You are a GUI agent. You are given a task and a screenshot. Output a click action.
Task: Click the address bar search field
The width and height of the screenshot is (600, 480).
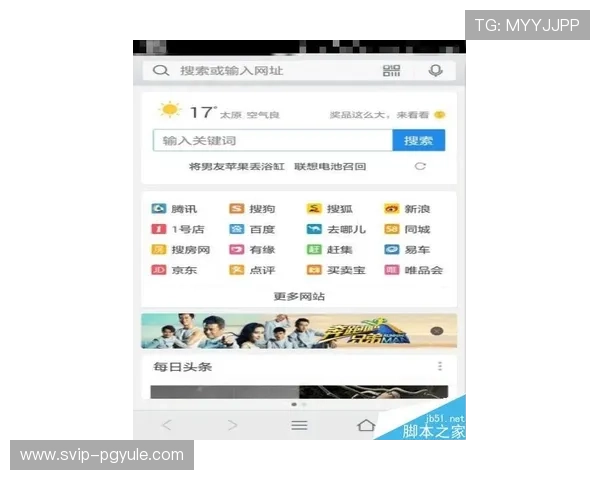click(299, 70)
